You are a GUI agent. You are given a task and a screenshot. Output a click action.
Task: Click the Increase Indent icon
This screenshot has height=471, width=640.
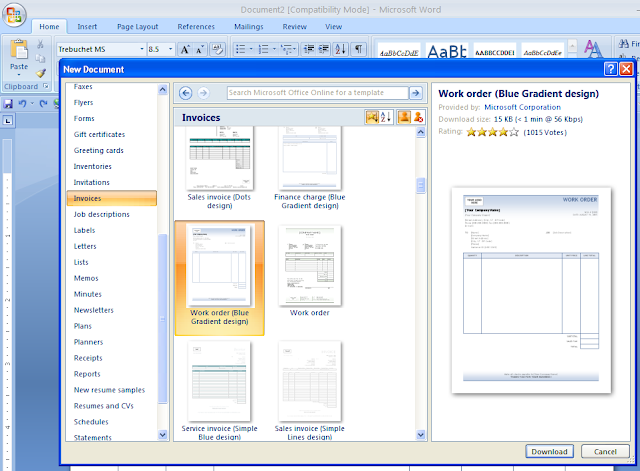coord(324,50)
